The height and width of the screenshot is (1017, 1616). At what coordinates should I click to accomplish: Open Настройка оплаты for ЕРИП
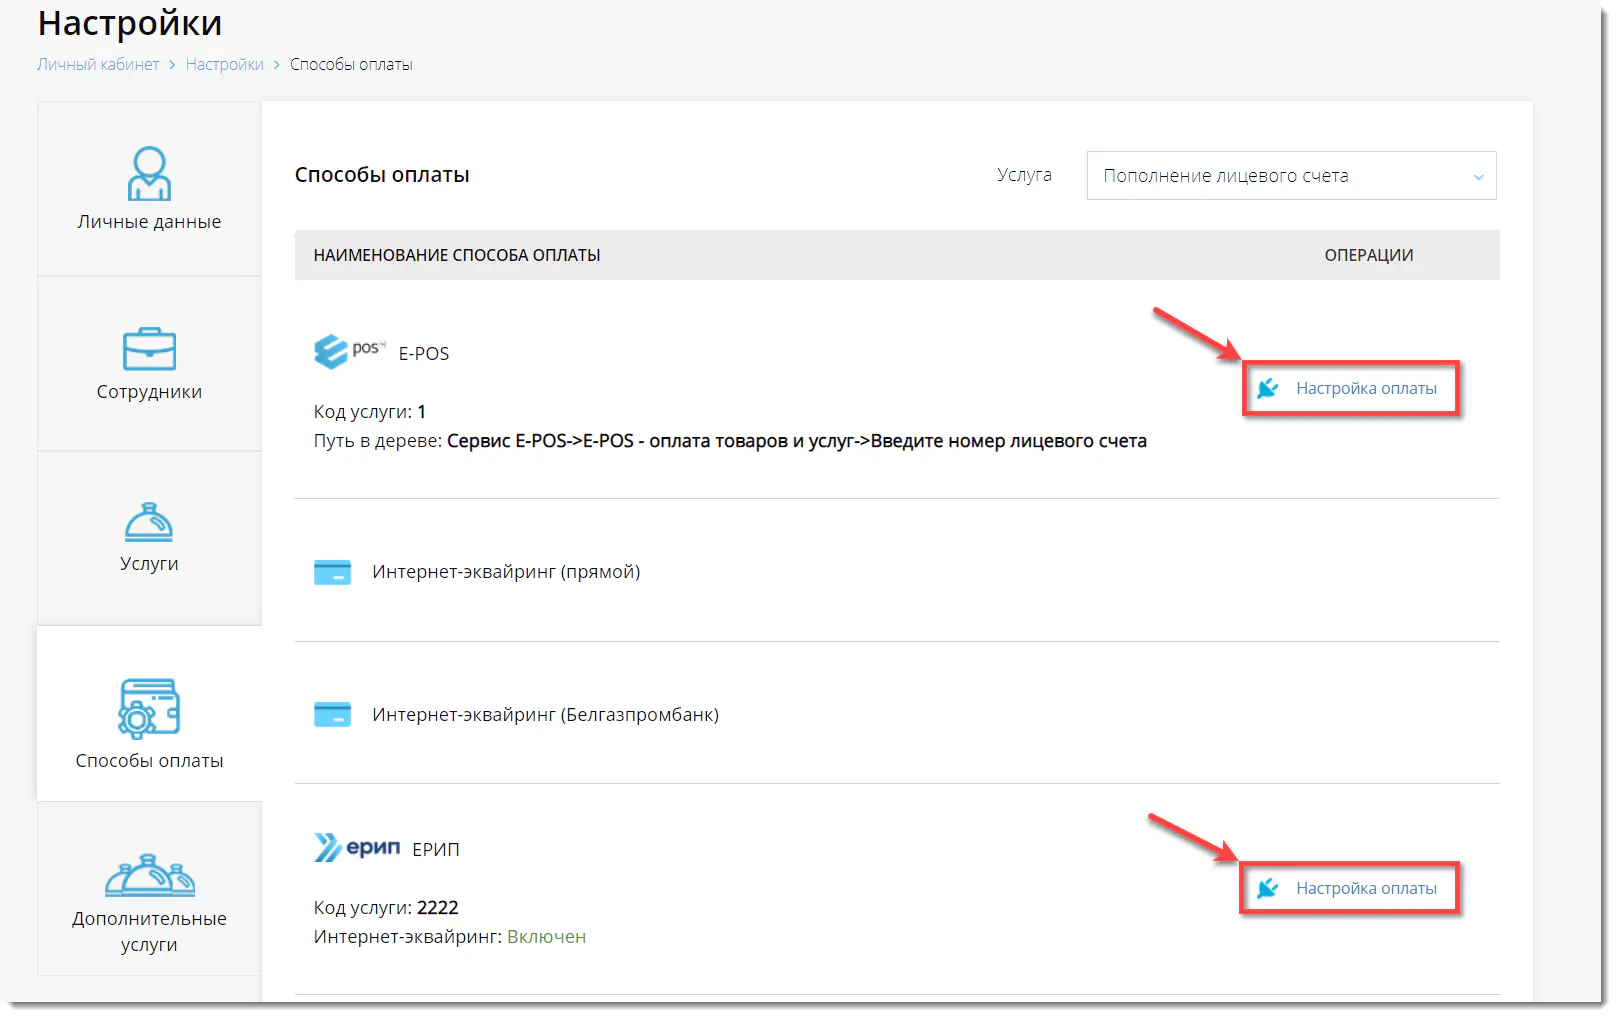(1365, 888)
